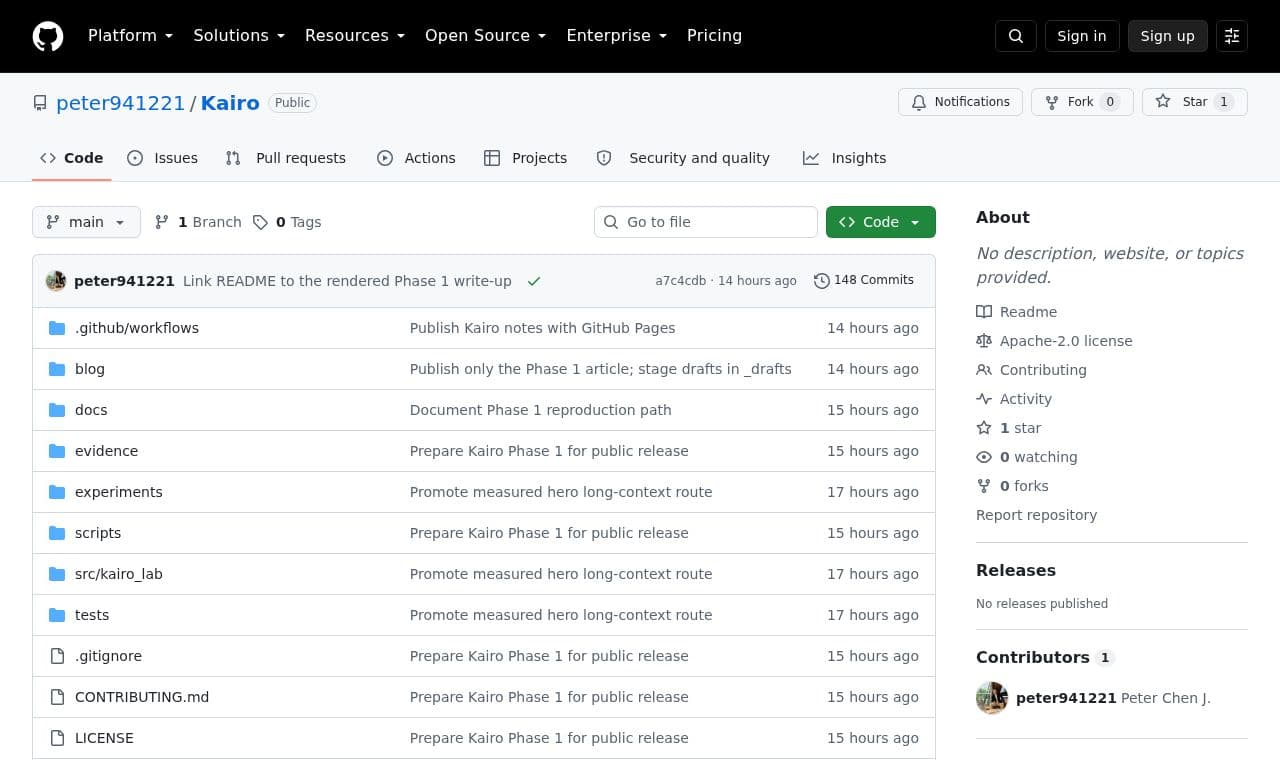
Task: Click the peter941221 commit author avatar
Action: point(56,281)
